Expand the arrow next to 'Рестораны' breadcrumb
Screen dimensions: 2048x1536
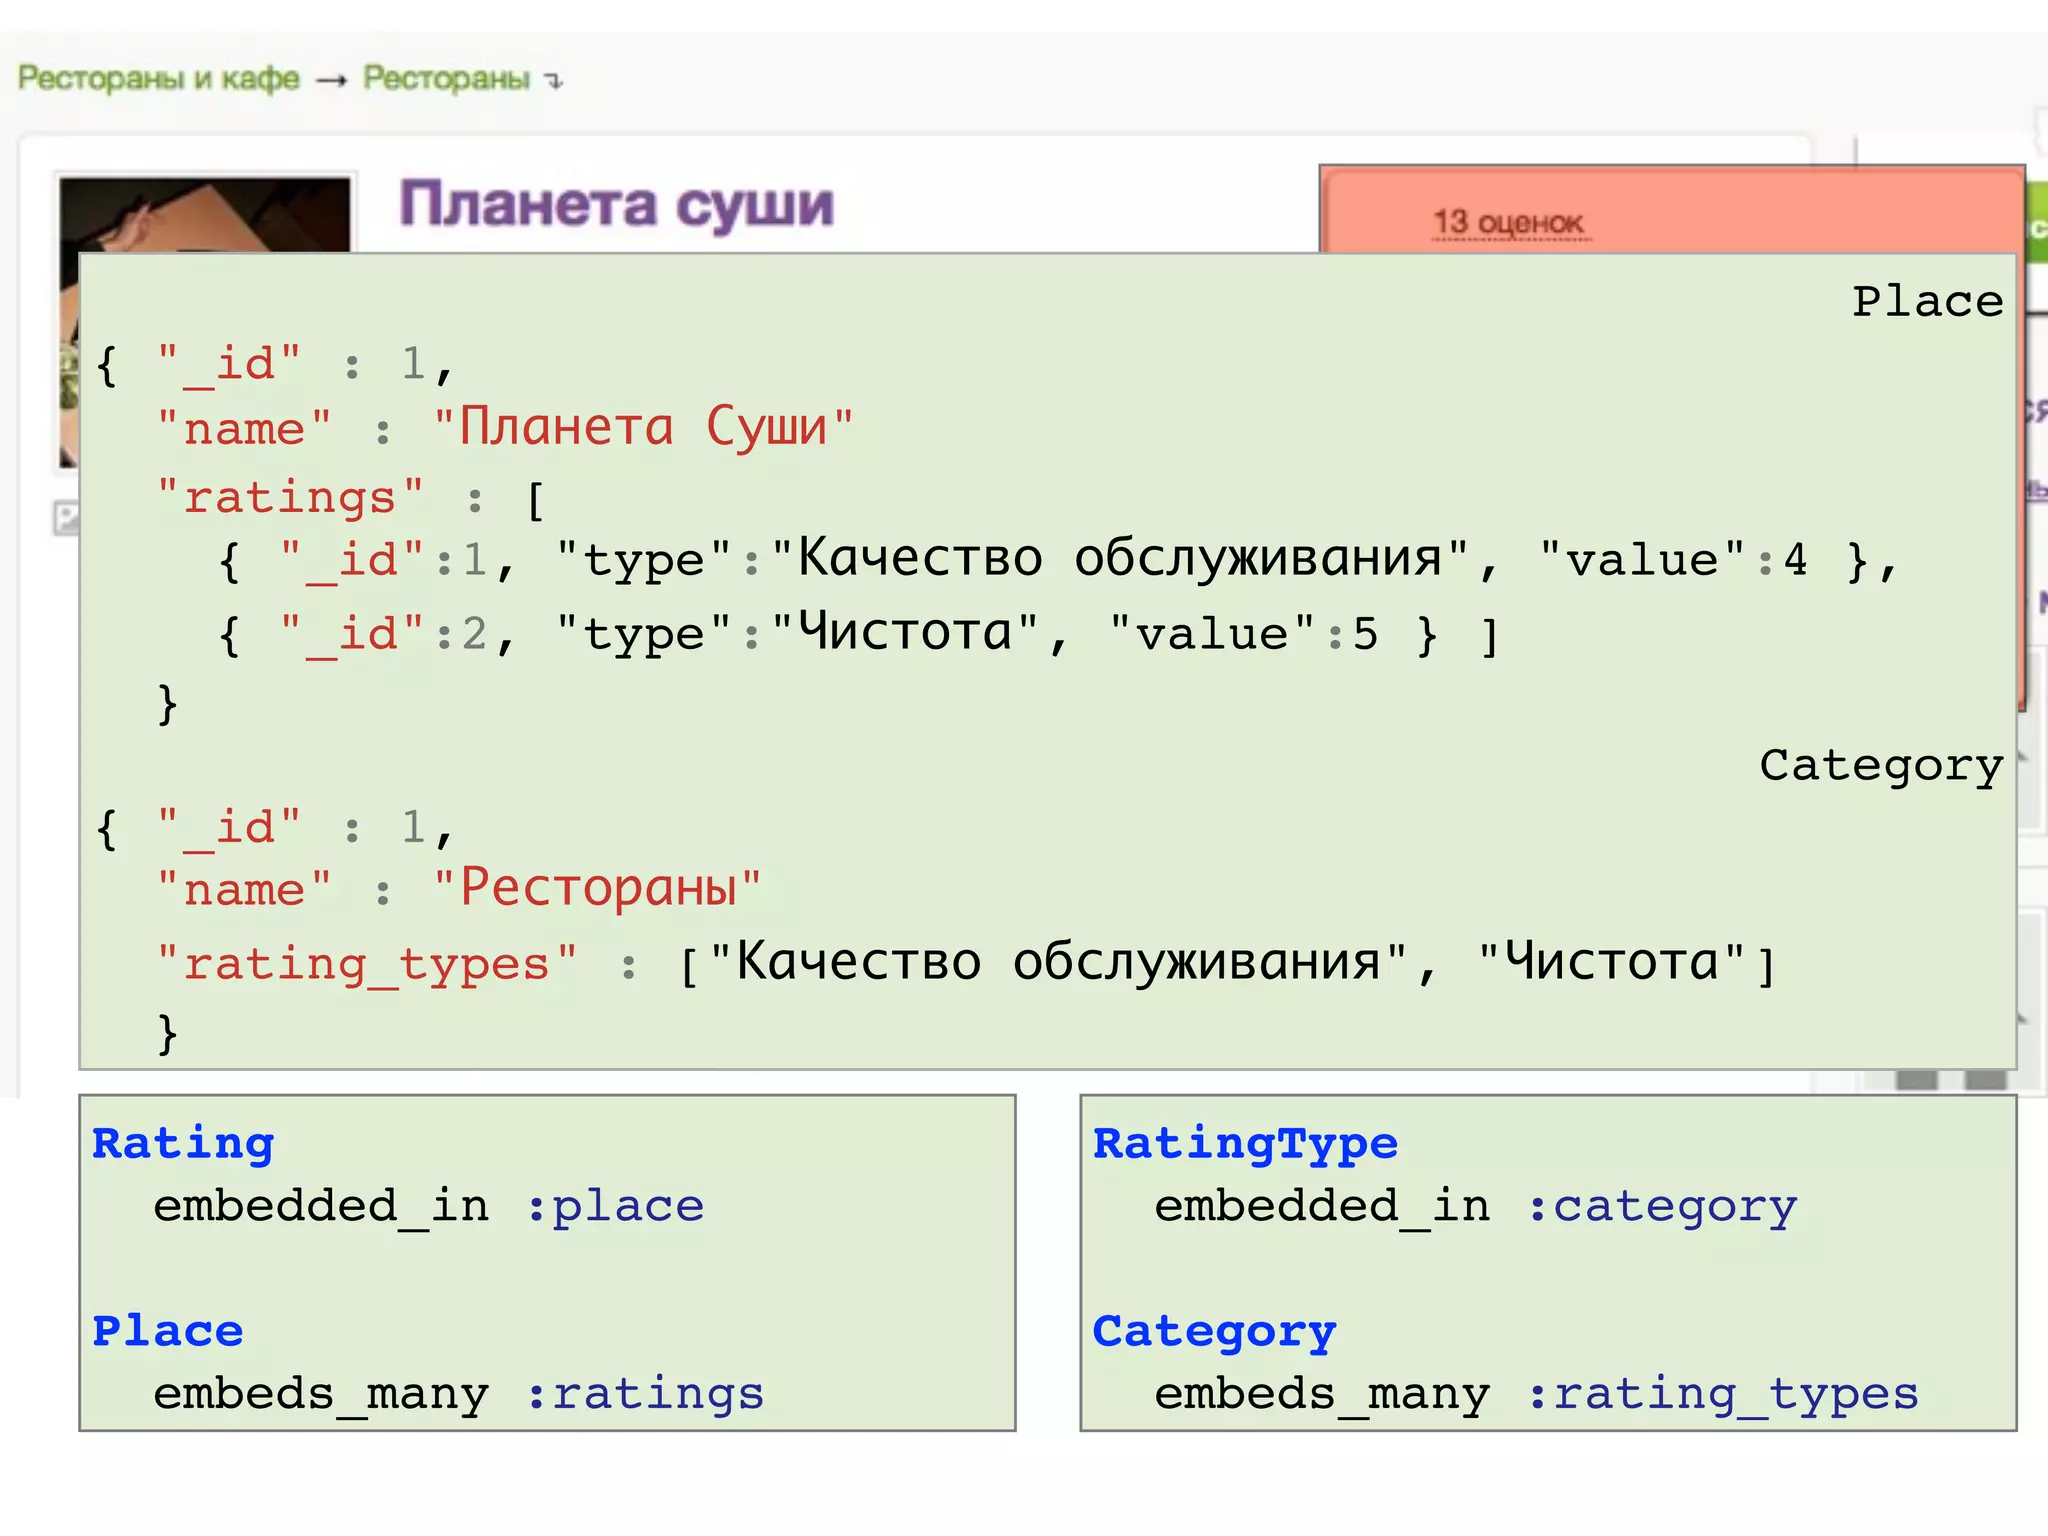554,81
